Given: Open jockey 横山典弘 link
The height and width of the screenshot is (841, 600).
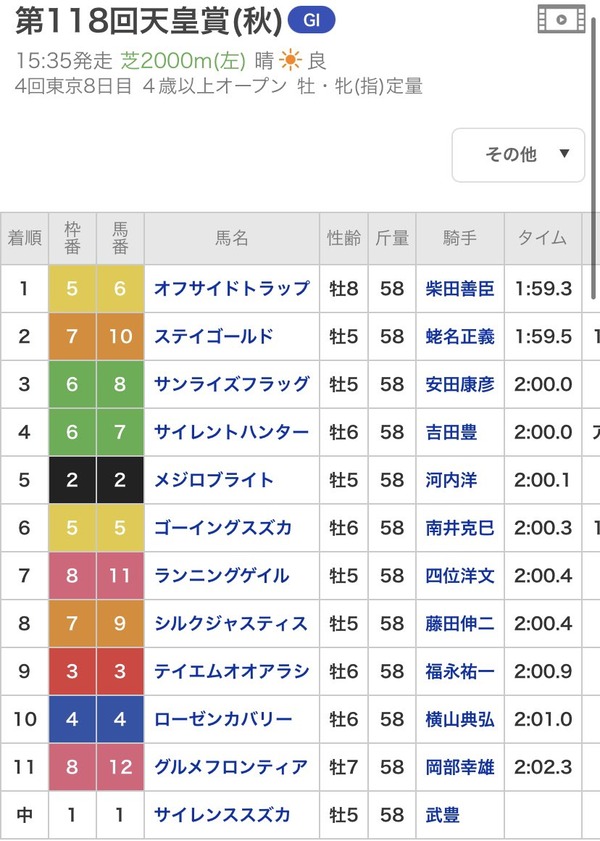Looking at the screenshot, I should click(x=459, y=719).
